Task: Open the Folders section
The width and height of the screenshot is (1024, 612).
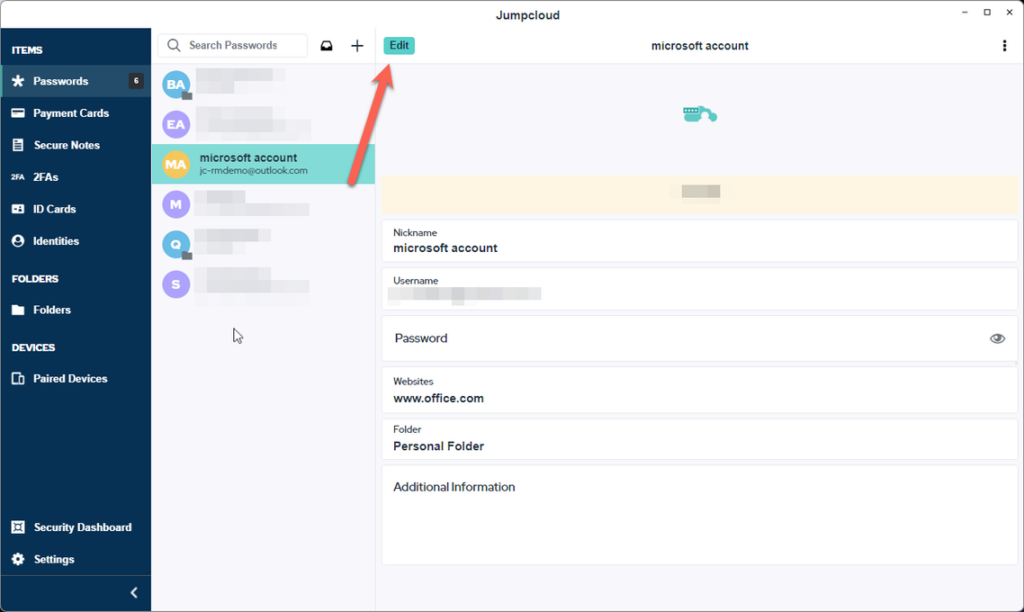Action: 18,310
